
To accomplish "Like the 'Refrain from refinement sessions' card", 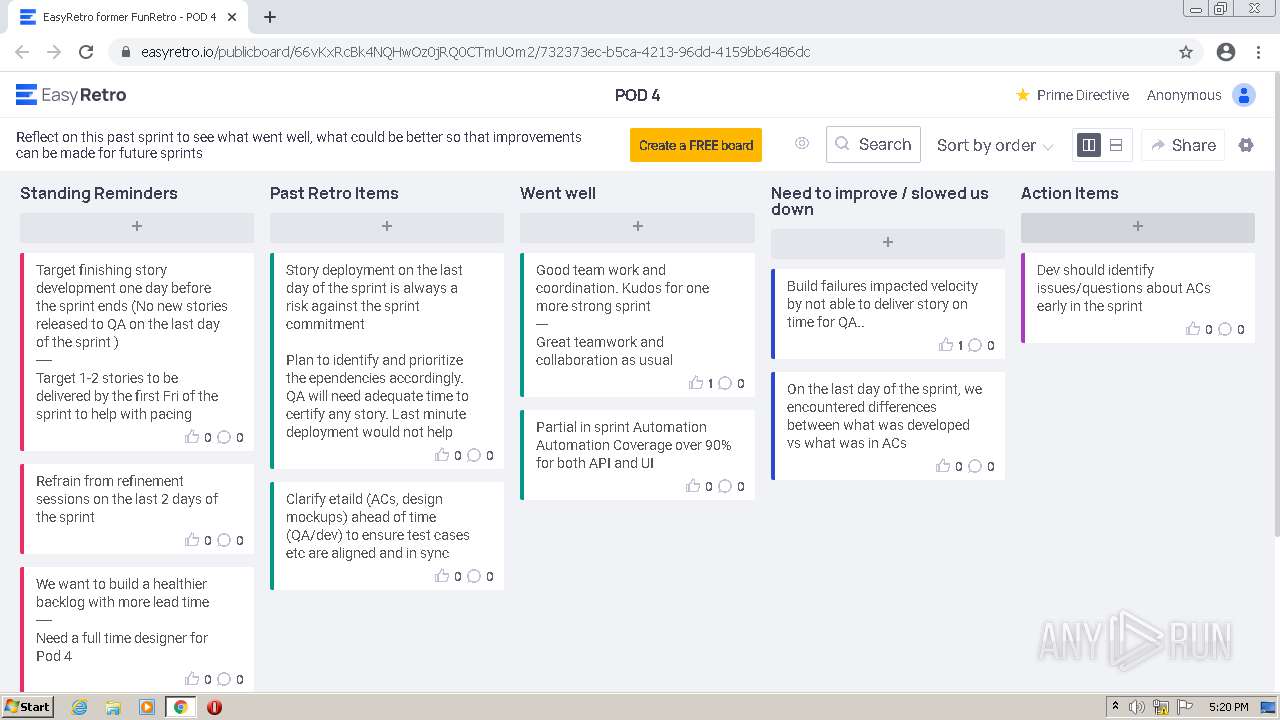I will pos(192,540).
